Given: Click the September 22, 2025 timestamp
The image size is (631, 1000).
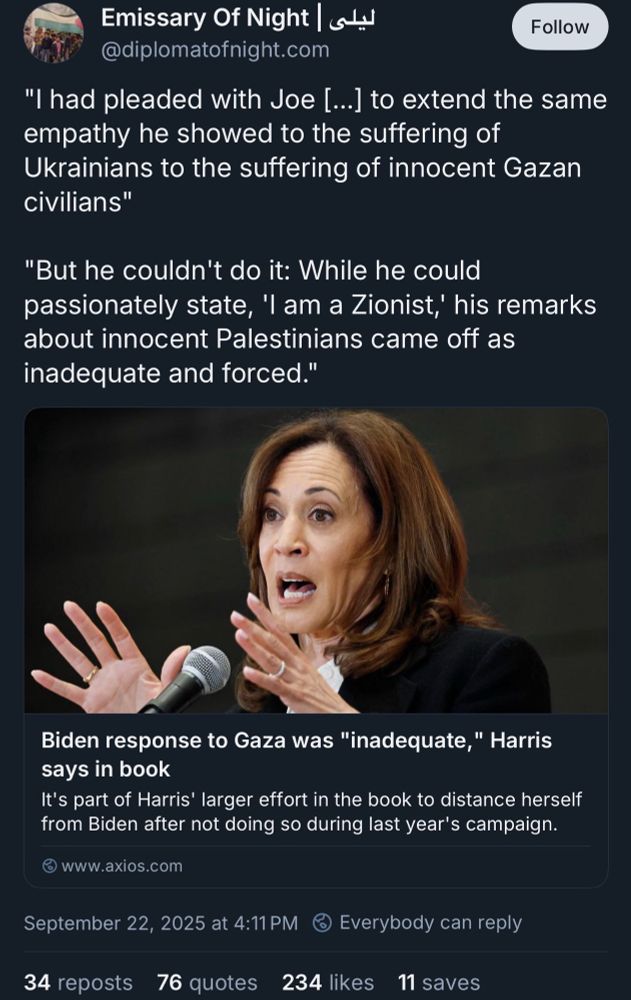Looking at the screenshot, I should tap(161, 923).
